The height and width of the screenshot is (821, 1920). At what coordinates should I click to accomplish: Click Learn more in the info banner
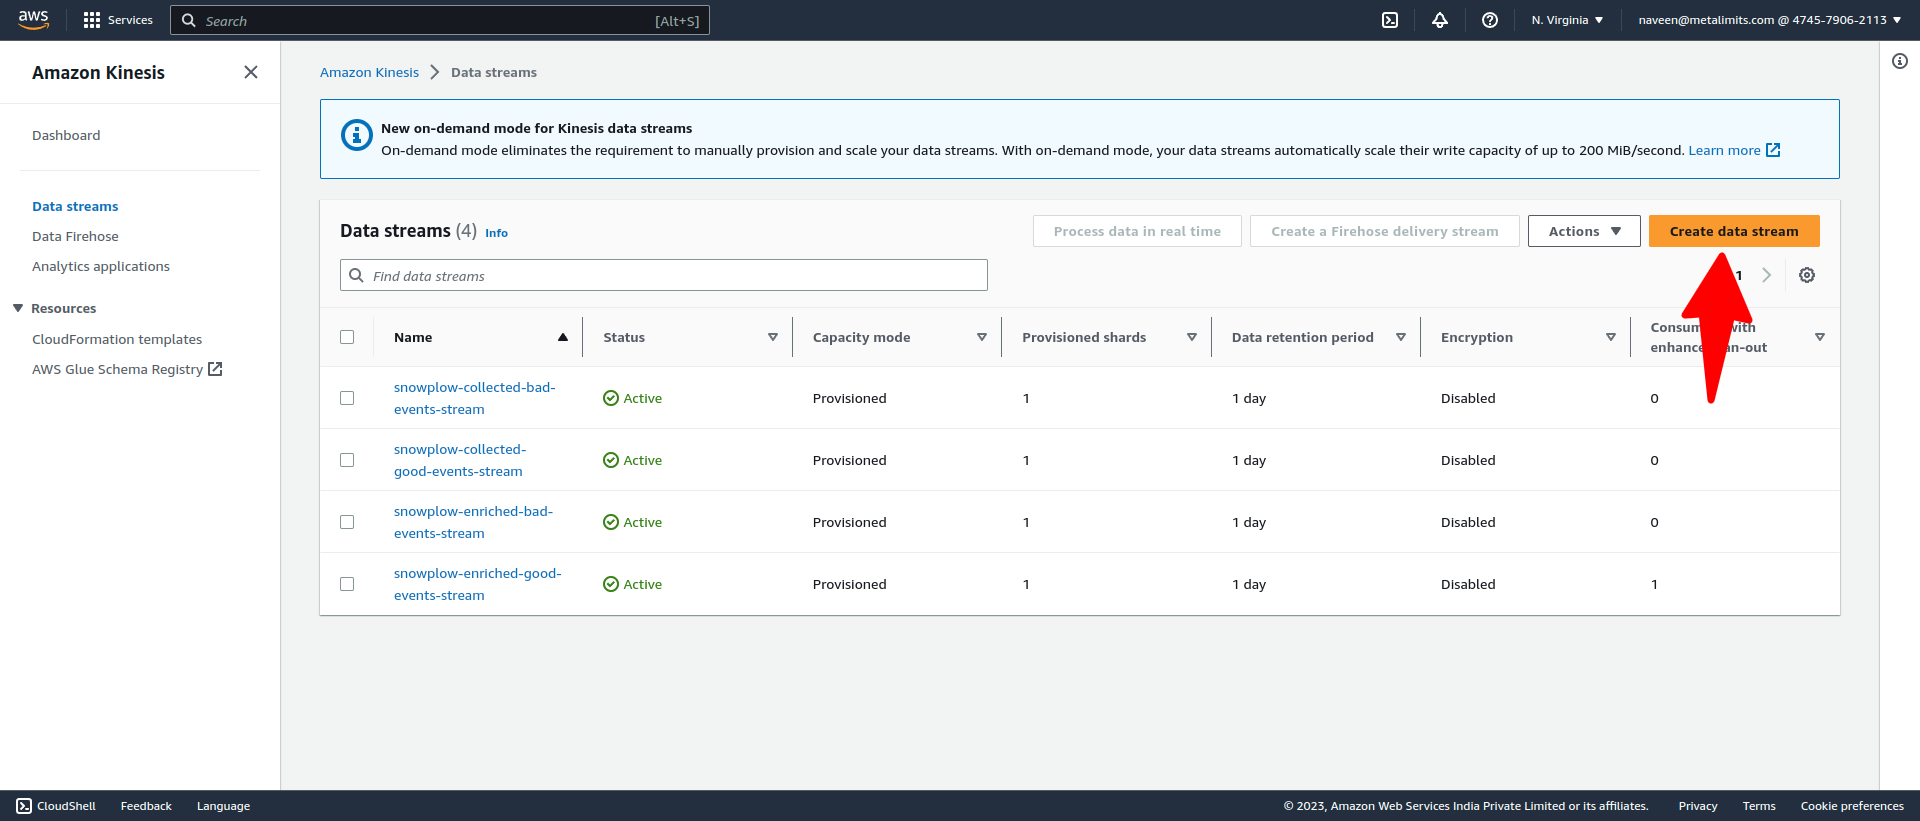[1724, 150]
